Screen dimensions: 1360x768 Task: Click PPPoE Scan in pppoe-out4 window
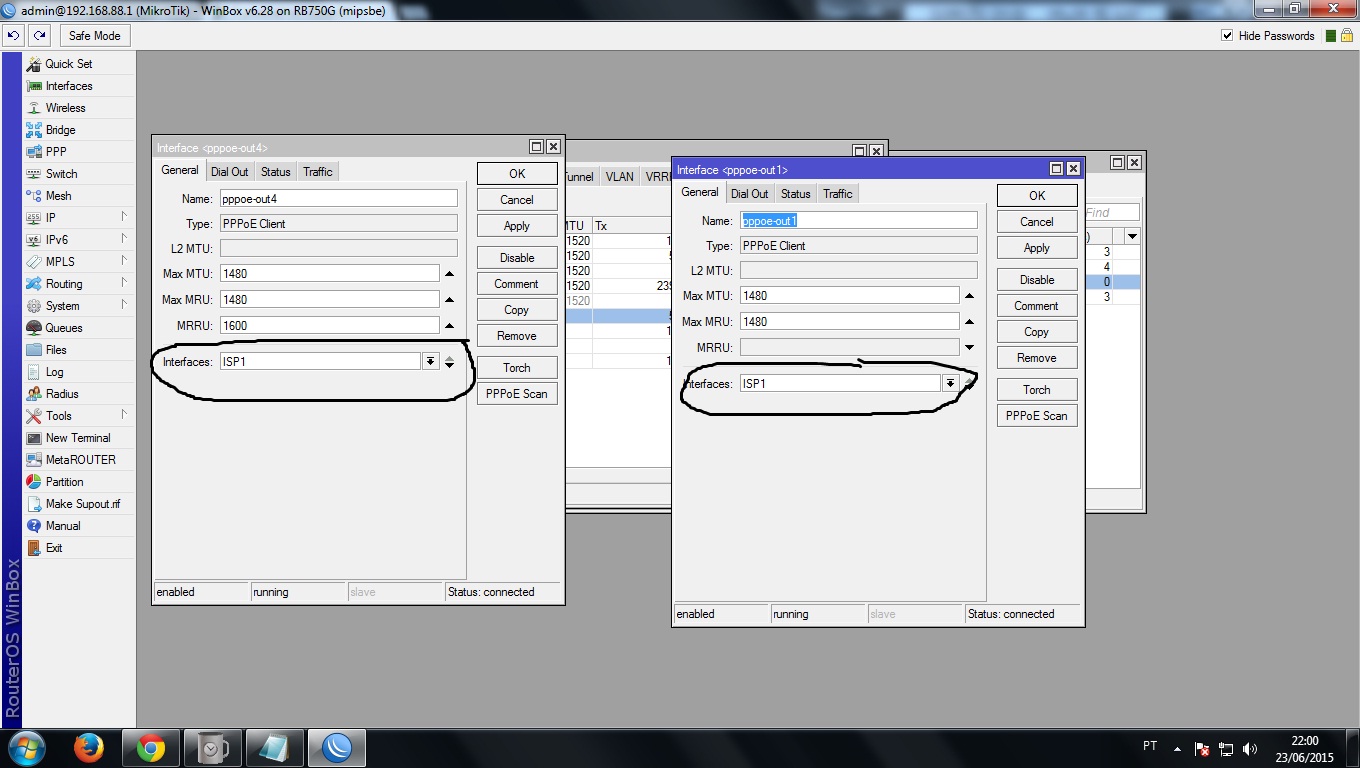pyautogui.click(x=517, y=394)
